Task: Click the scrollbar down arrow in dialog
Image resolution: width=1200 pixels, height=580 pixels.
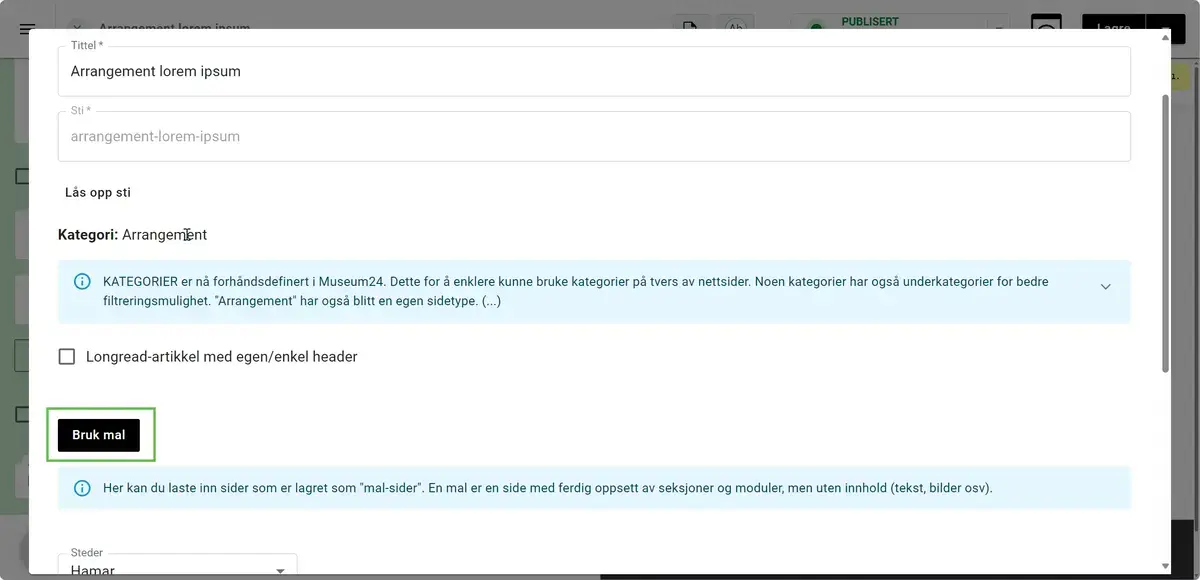Action: click(x=1164, y=566)
